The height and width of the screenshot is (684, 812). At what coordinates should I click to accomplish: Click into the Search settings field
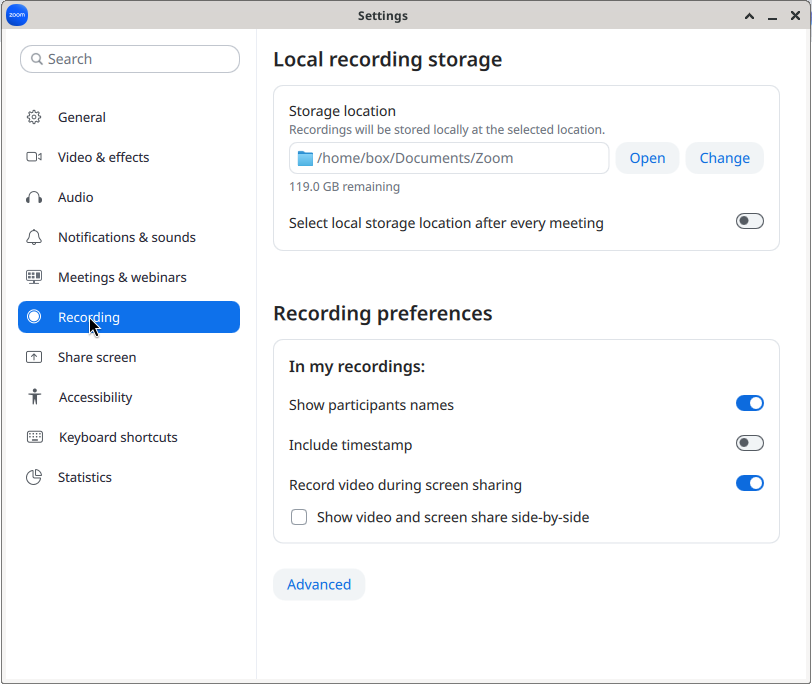pos(130,59)
